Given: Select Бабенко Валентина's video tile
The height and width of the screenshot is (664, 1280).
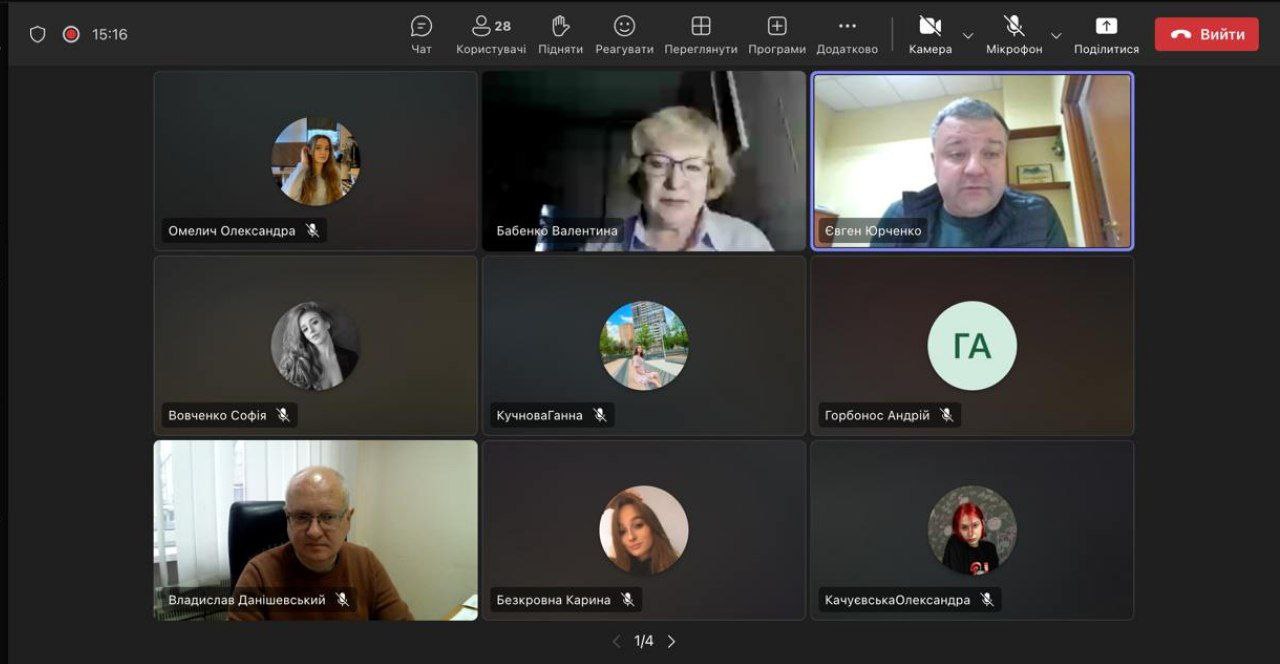Looking at the screenshot, I should (644, 160).
